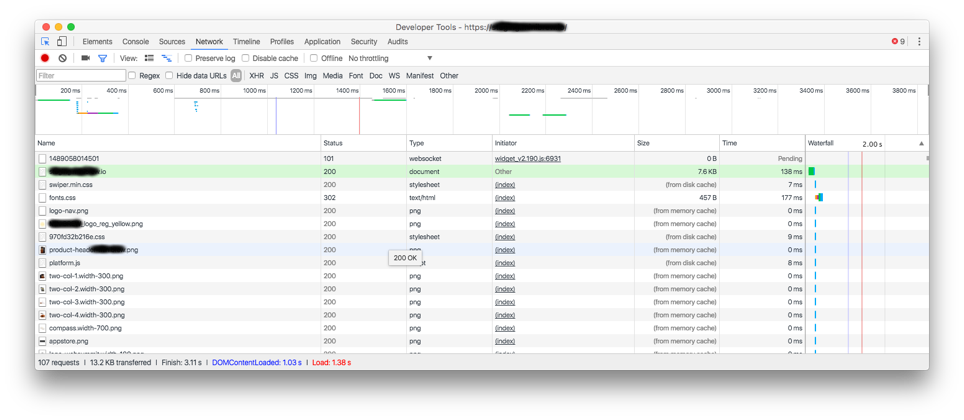Open the DevTools three-dot menu
This screenshot has width=964, height=420.
tap(919, 42)
